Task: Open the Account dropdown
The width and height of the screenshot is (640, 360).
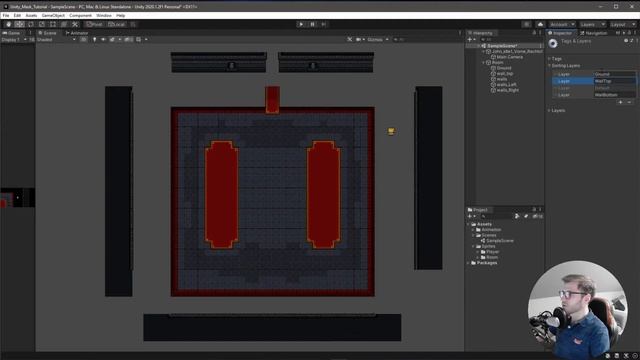Action: tap(562, 24)
